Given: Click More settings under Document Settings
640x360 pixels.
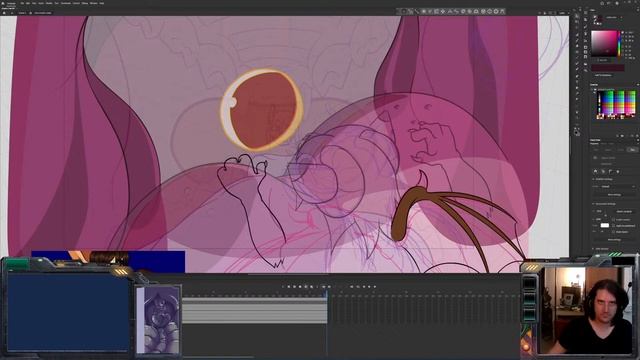Looking at the screenshot, I should (614, 240).
